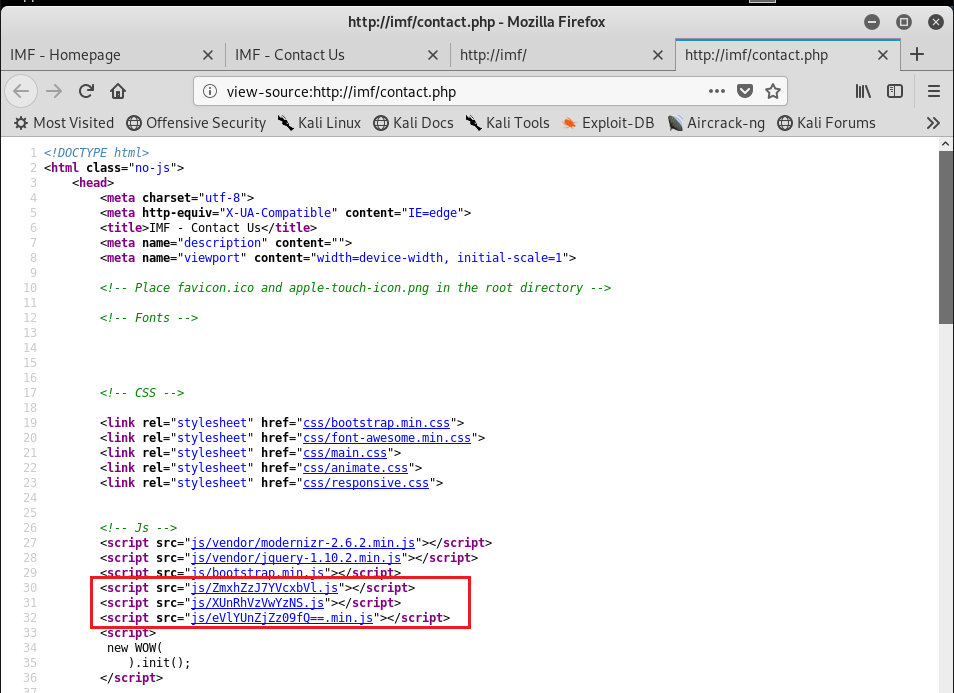Open css/font-awesome.min.css link
The height and width of the screenshot is (693, 954).
click(387, 438)
